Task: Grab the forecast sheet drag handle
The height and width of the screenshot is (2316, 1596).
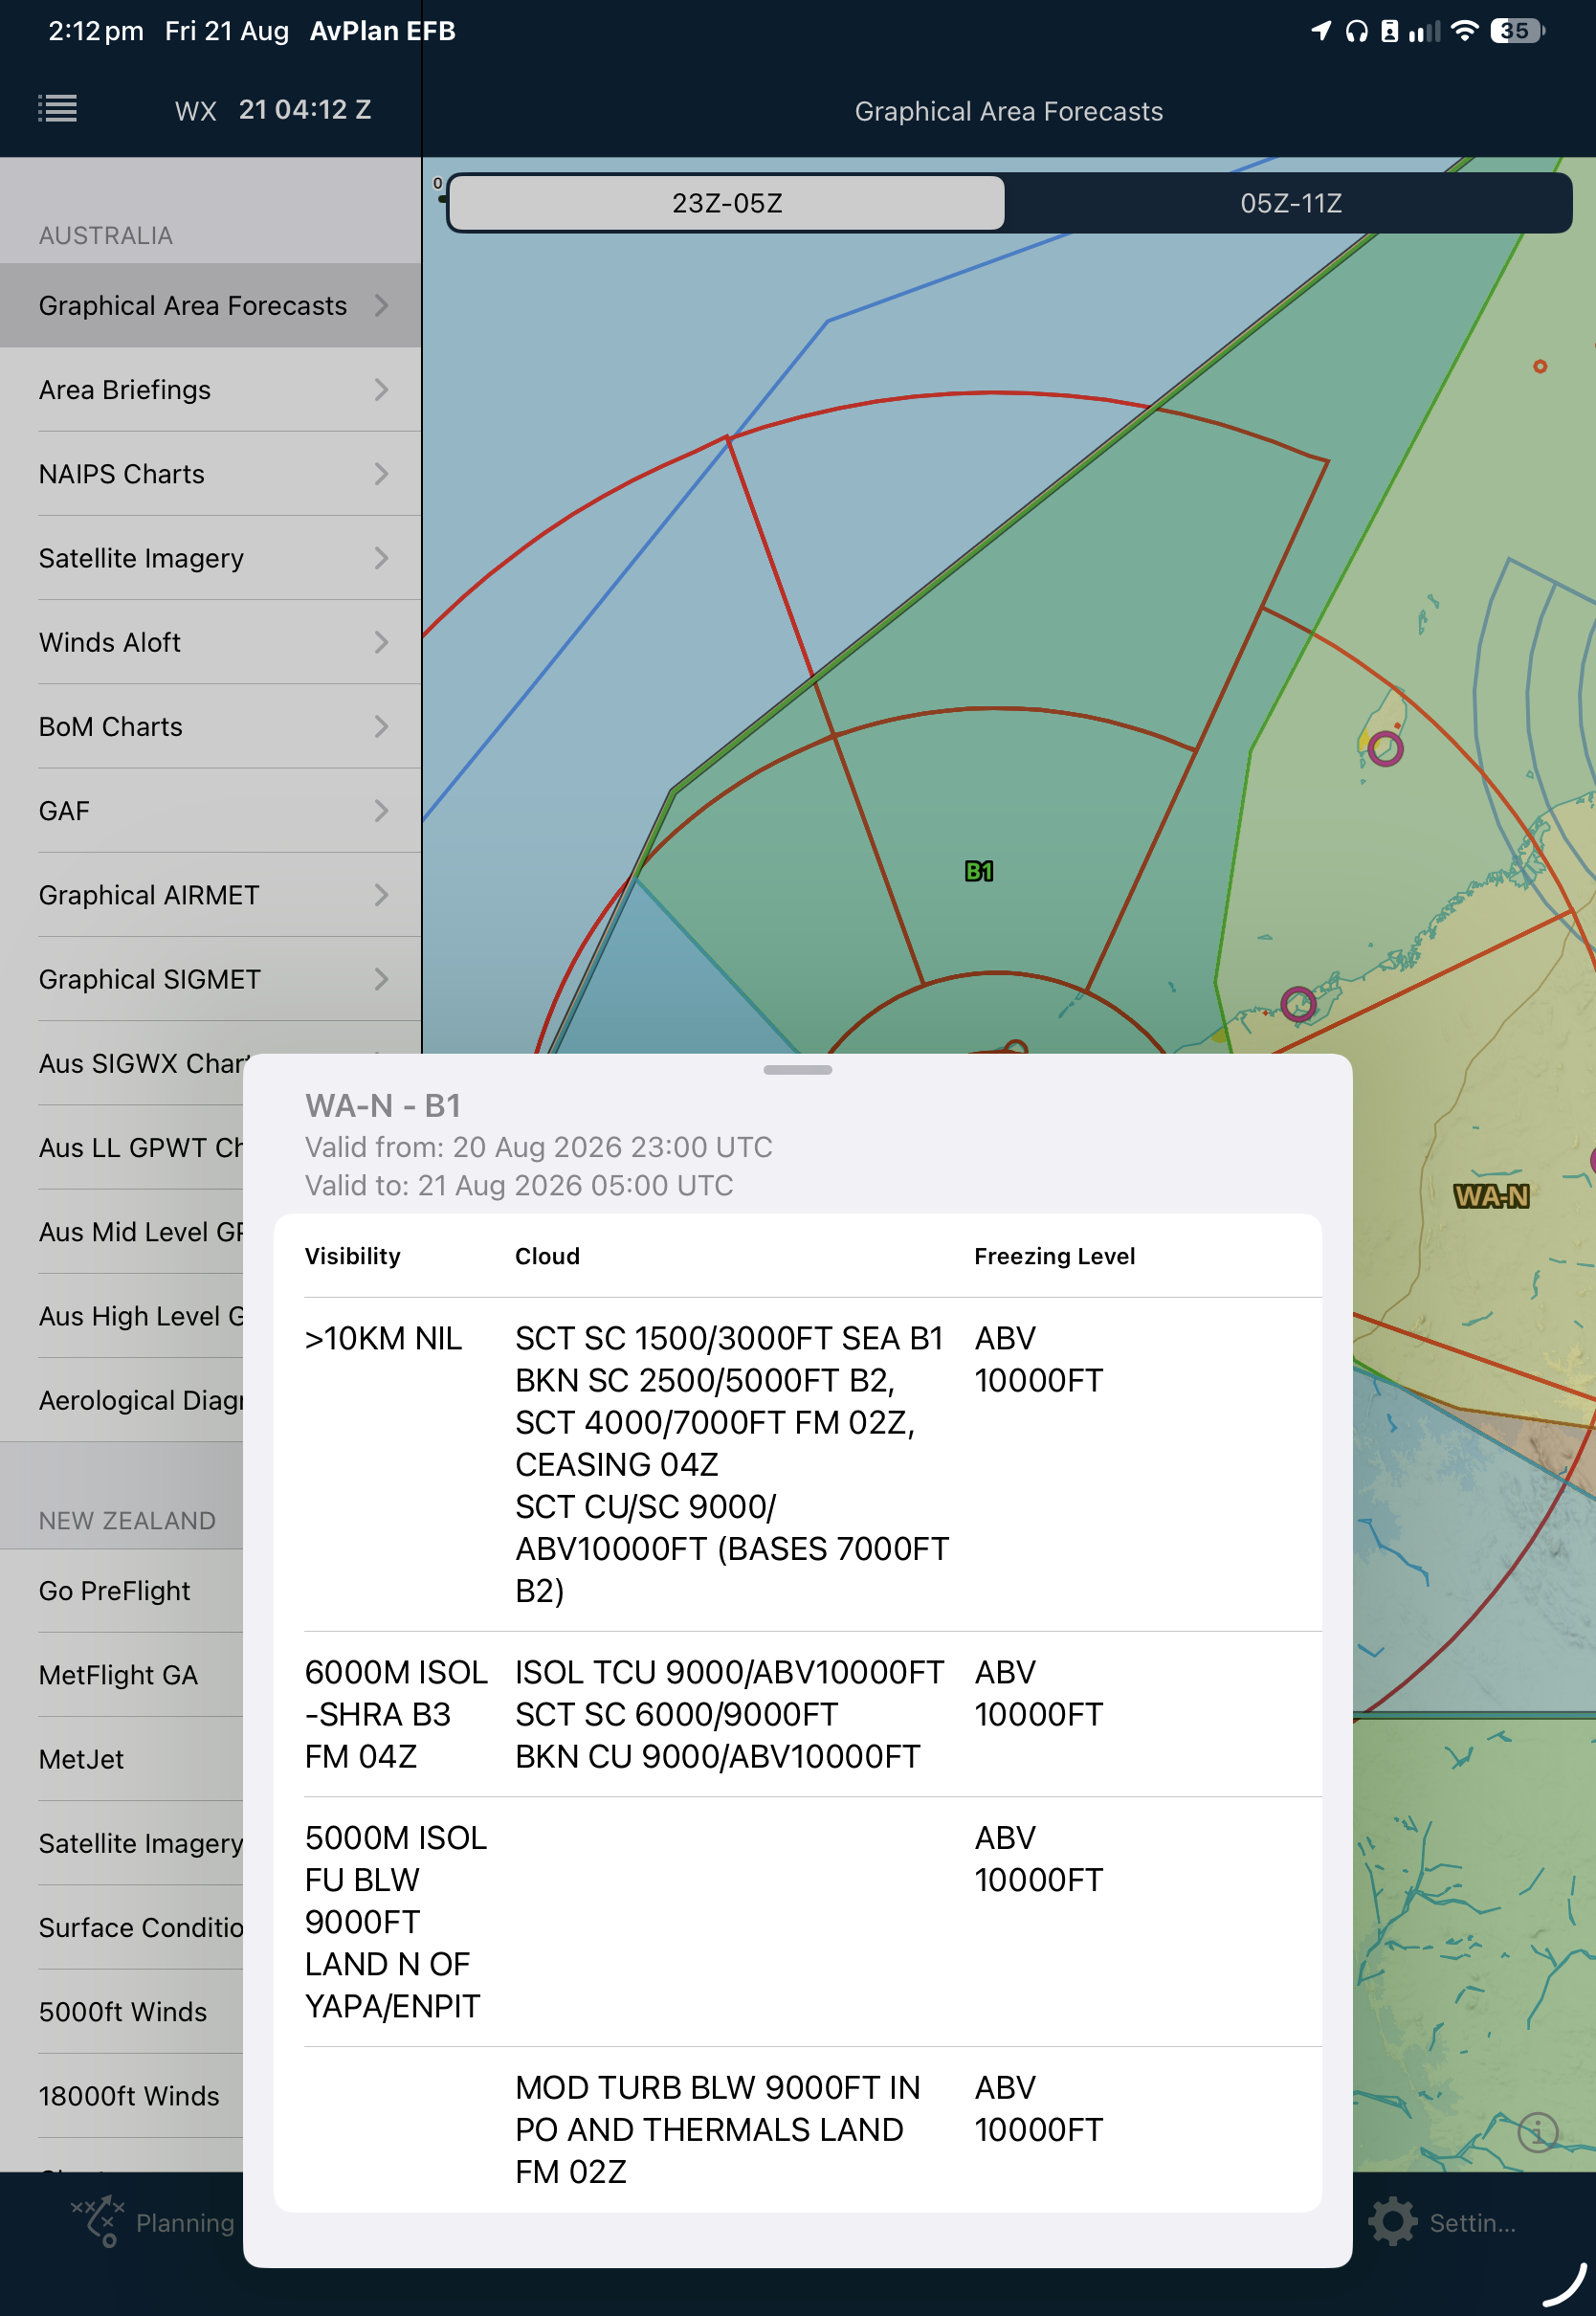Action: tap(797, 1070)
